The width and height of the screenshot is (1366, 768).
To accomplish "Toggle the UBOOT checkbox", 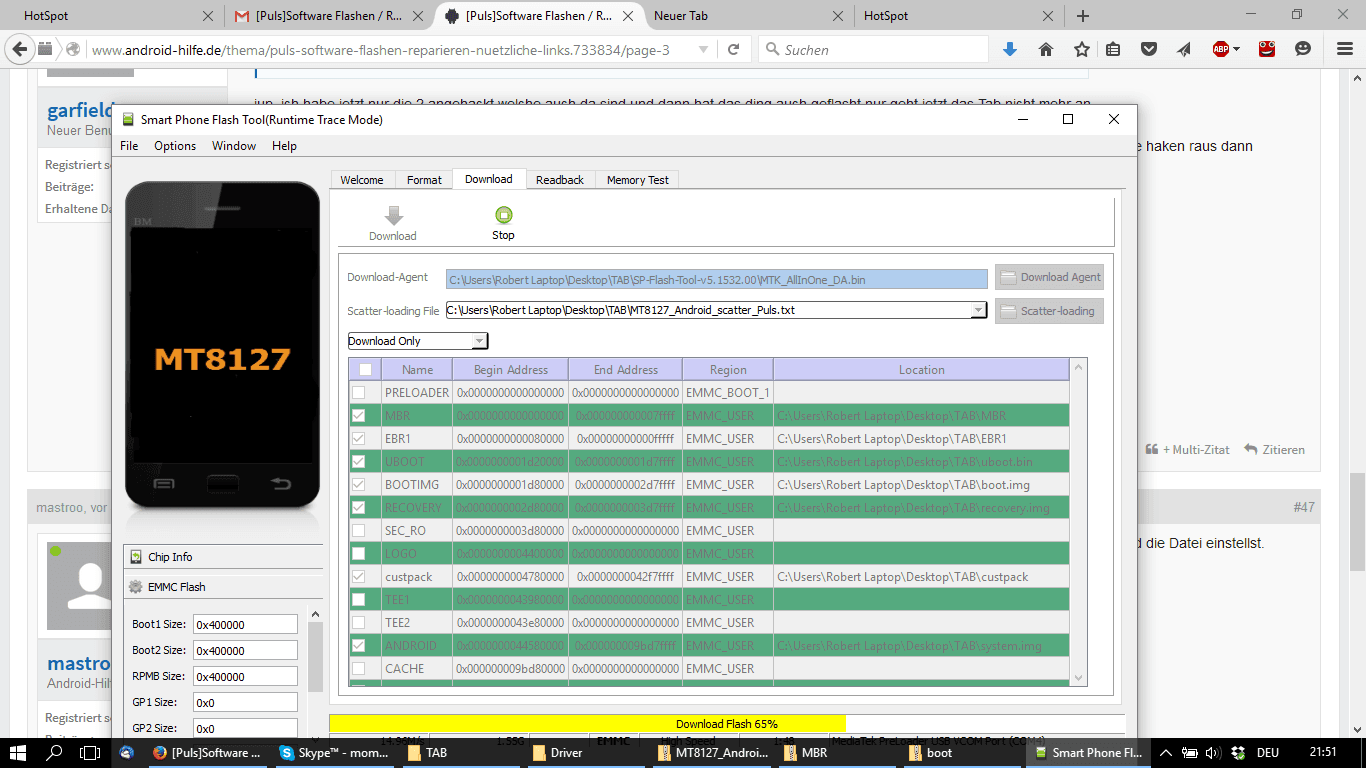I will coord(358,462).
